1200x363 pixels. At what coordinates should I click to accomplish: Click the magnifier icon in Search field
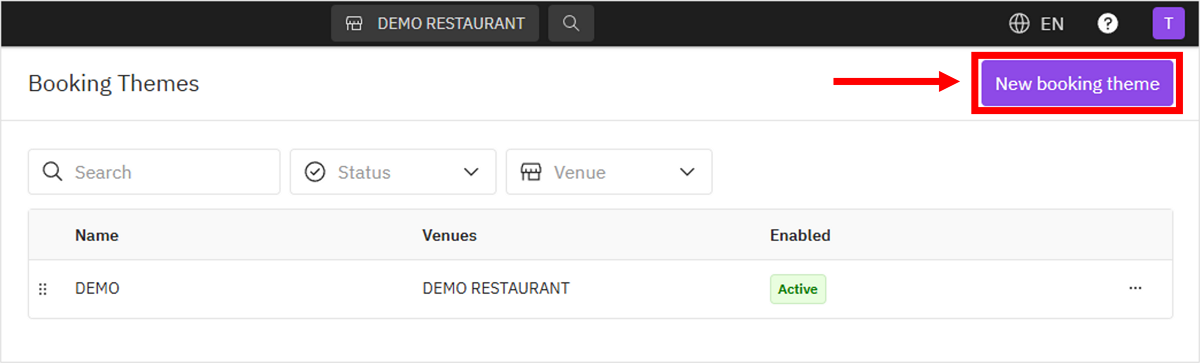[53, 172]
